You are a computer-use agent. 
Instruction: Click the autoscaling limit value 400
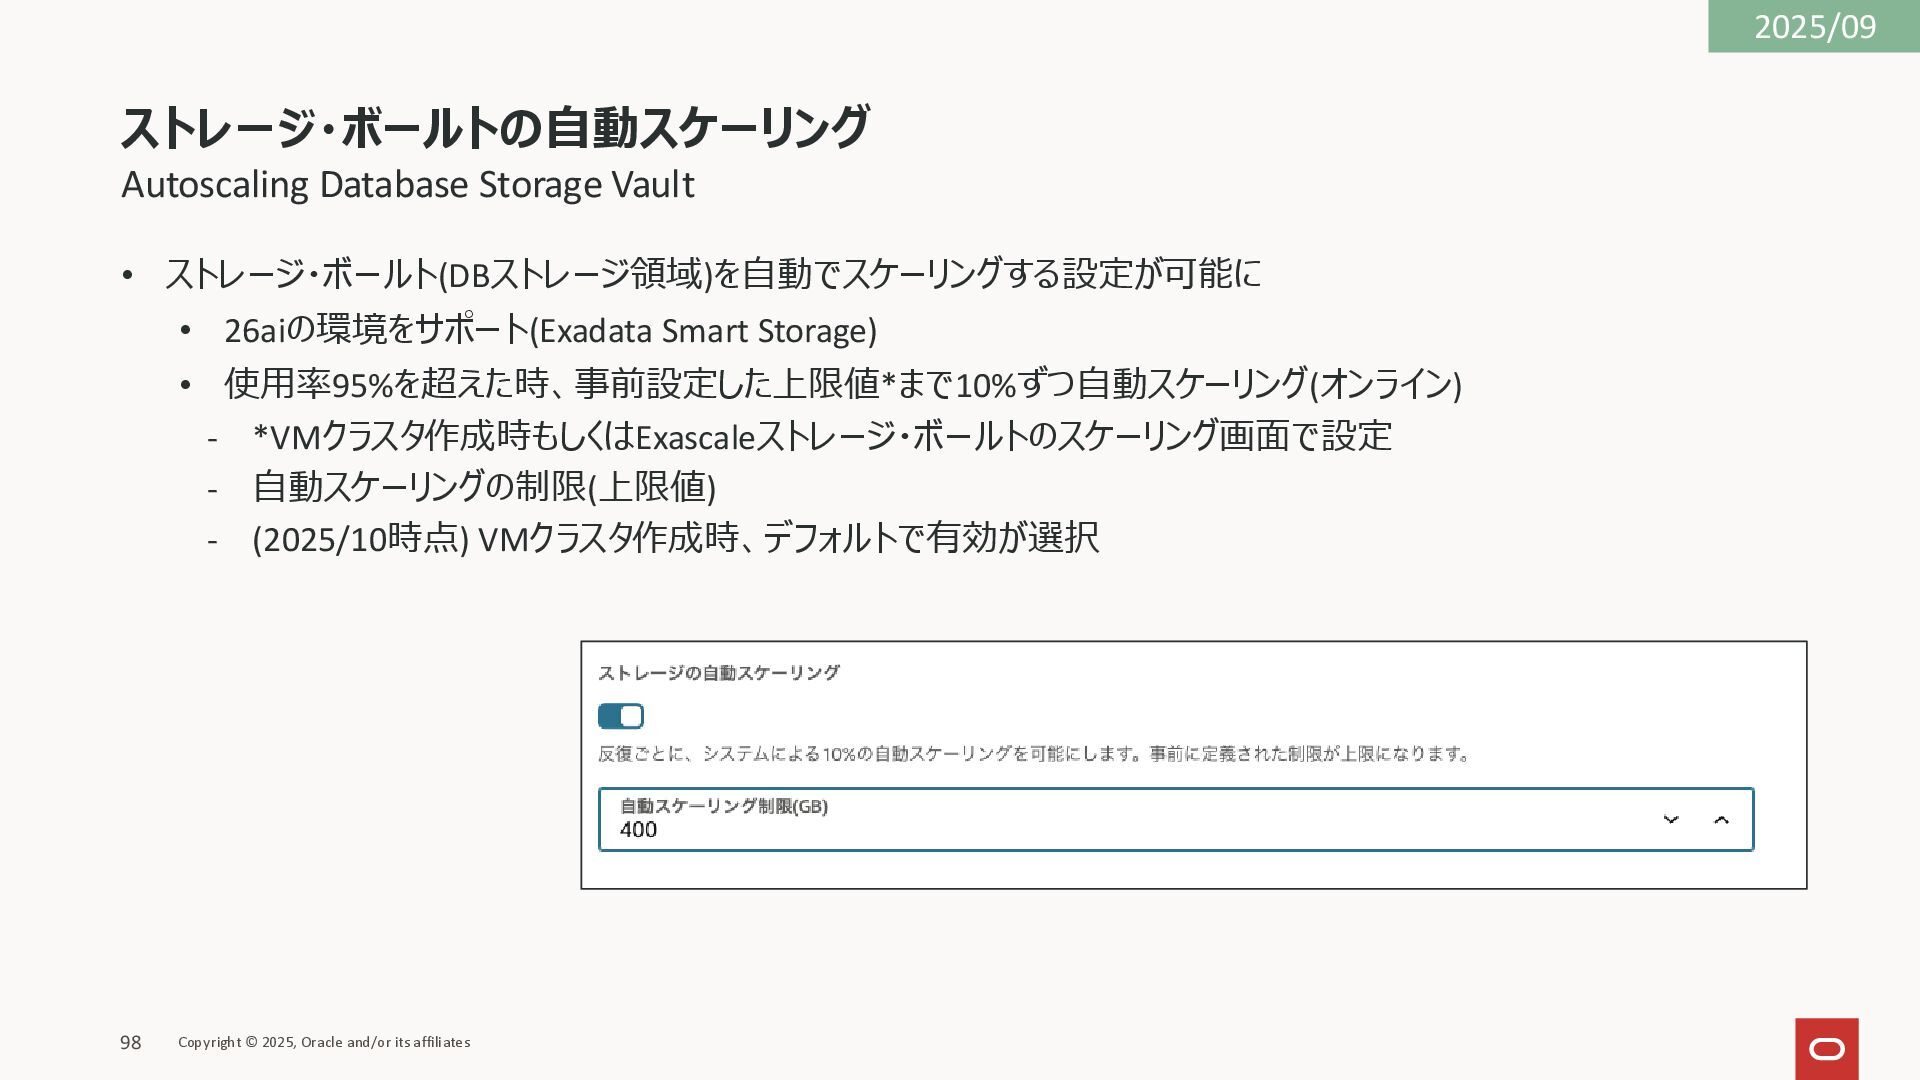tap(638, 830)
